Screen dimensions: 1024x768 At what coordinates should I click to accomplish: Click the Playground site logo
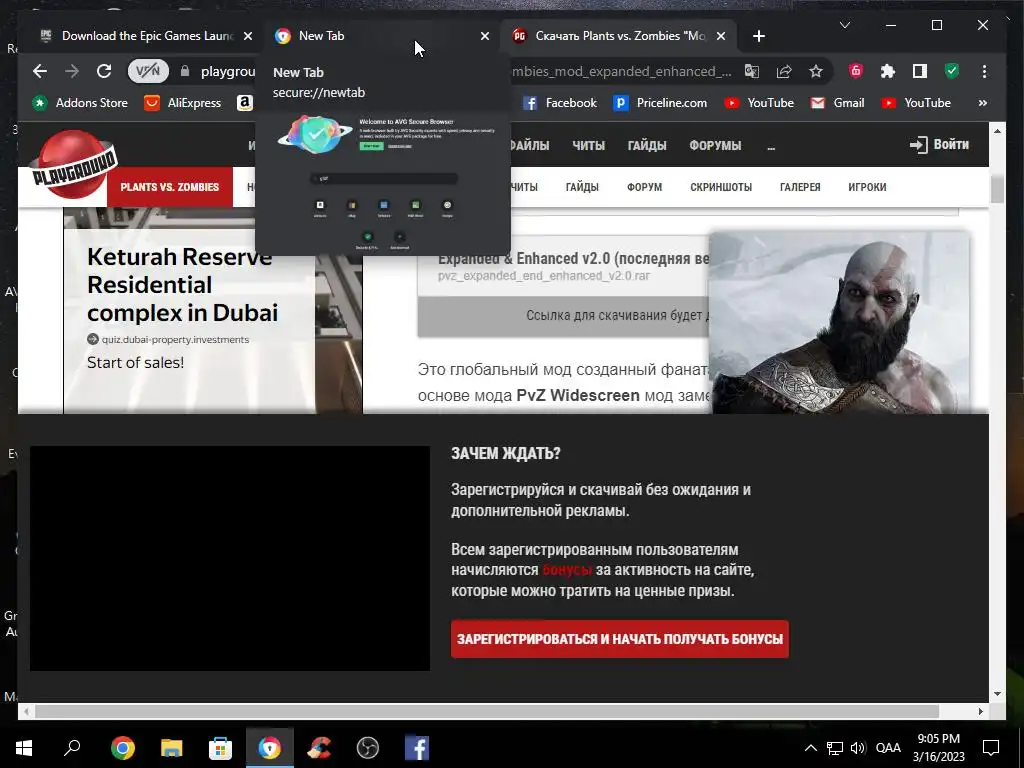[x=74, y=166]
